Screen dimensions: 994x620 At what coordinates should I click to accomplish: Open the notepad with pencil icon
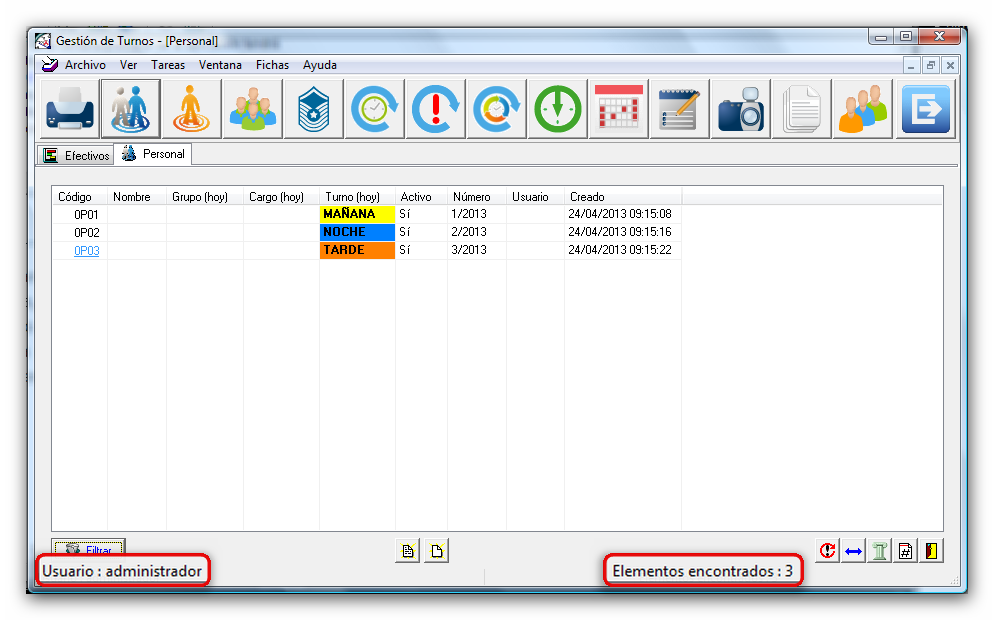(679, 109)
